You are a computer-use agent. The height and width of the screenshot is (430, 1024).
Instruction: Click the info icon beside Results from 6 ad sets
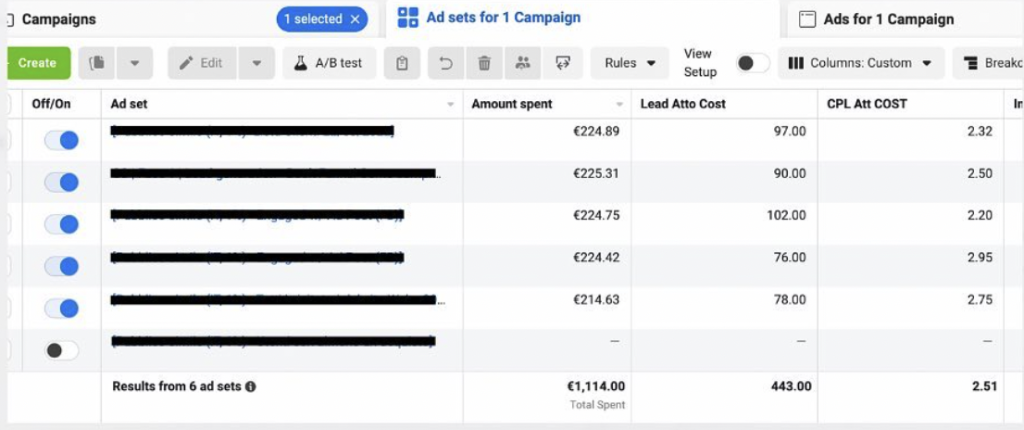tap(250, 386)
